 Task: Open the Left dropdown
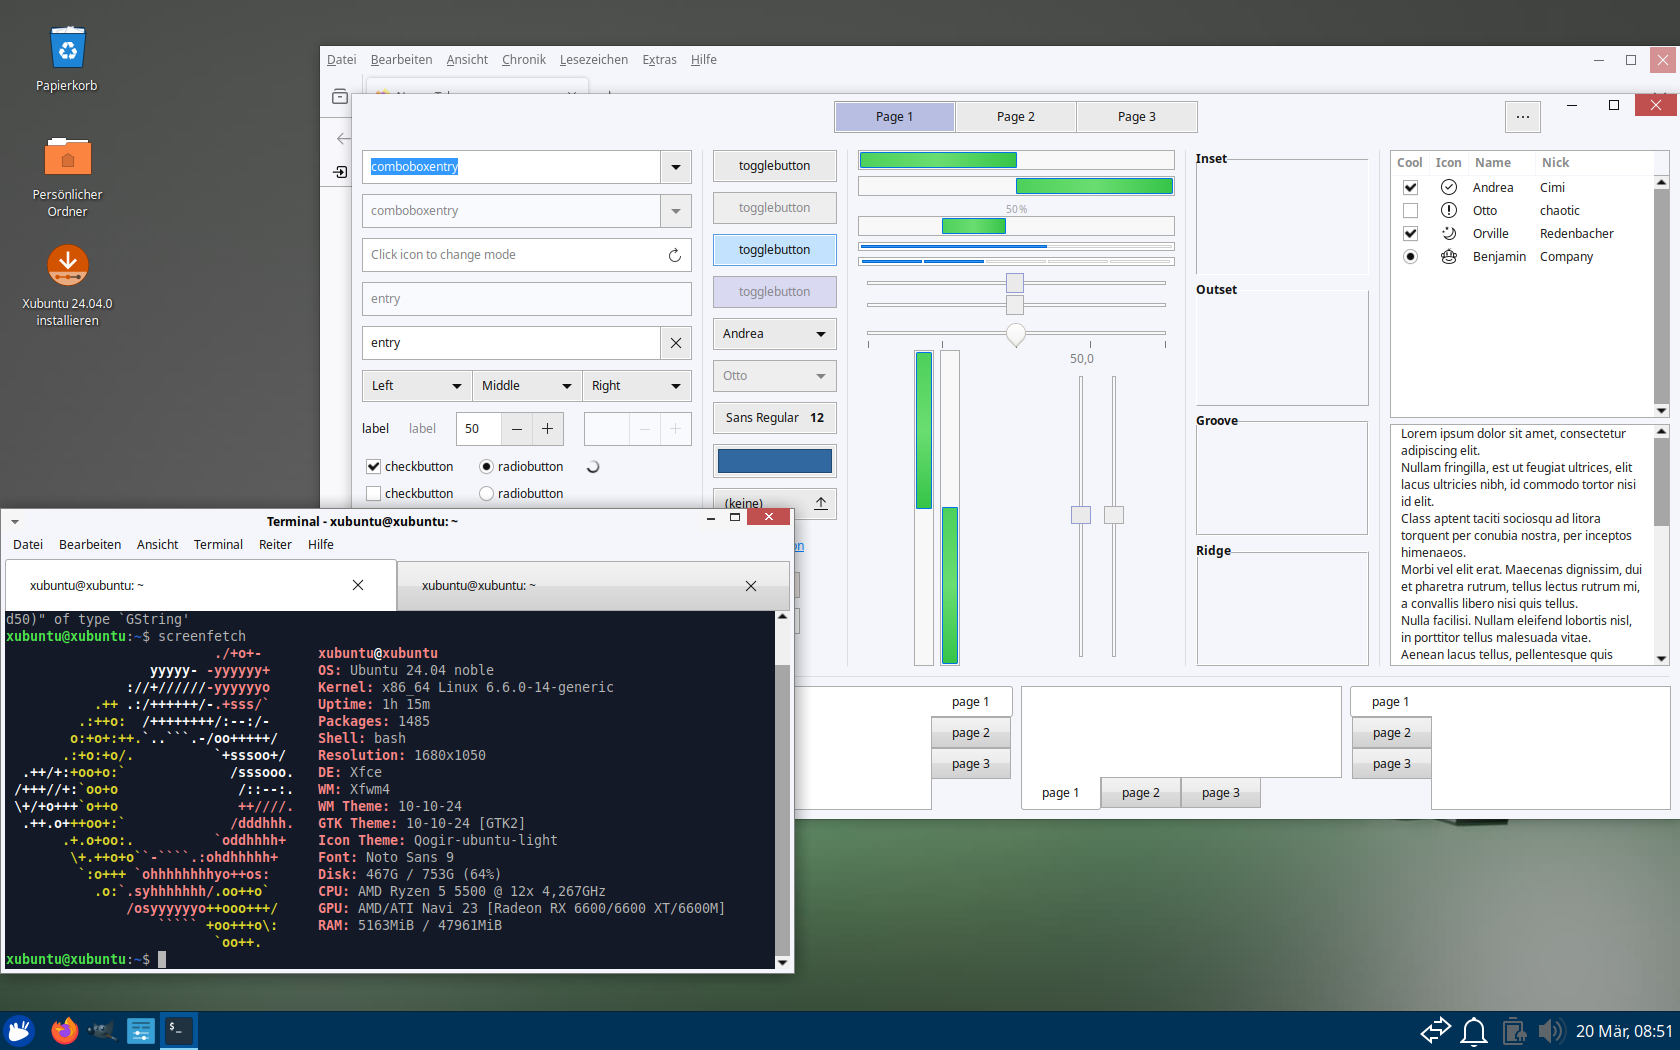pyautogui.click(x=416, y=386)
